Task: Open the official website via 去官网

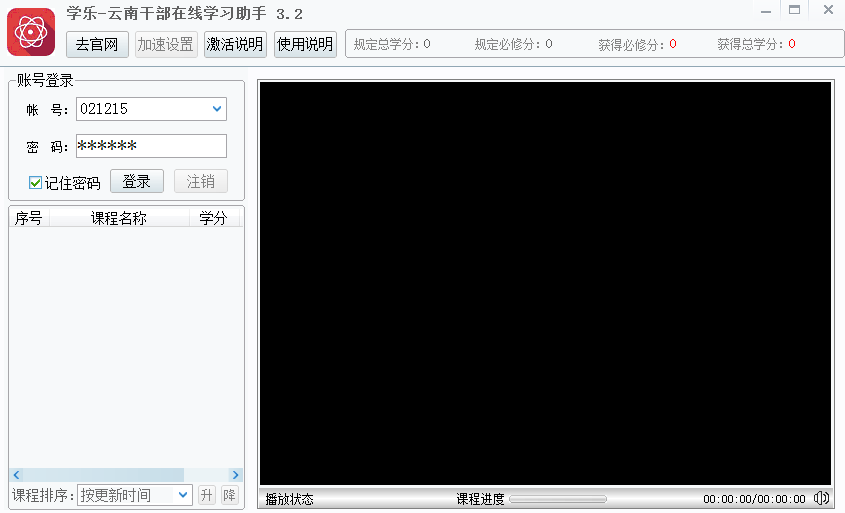Action: (x=97, y=44)
